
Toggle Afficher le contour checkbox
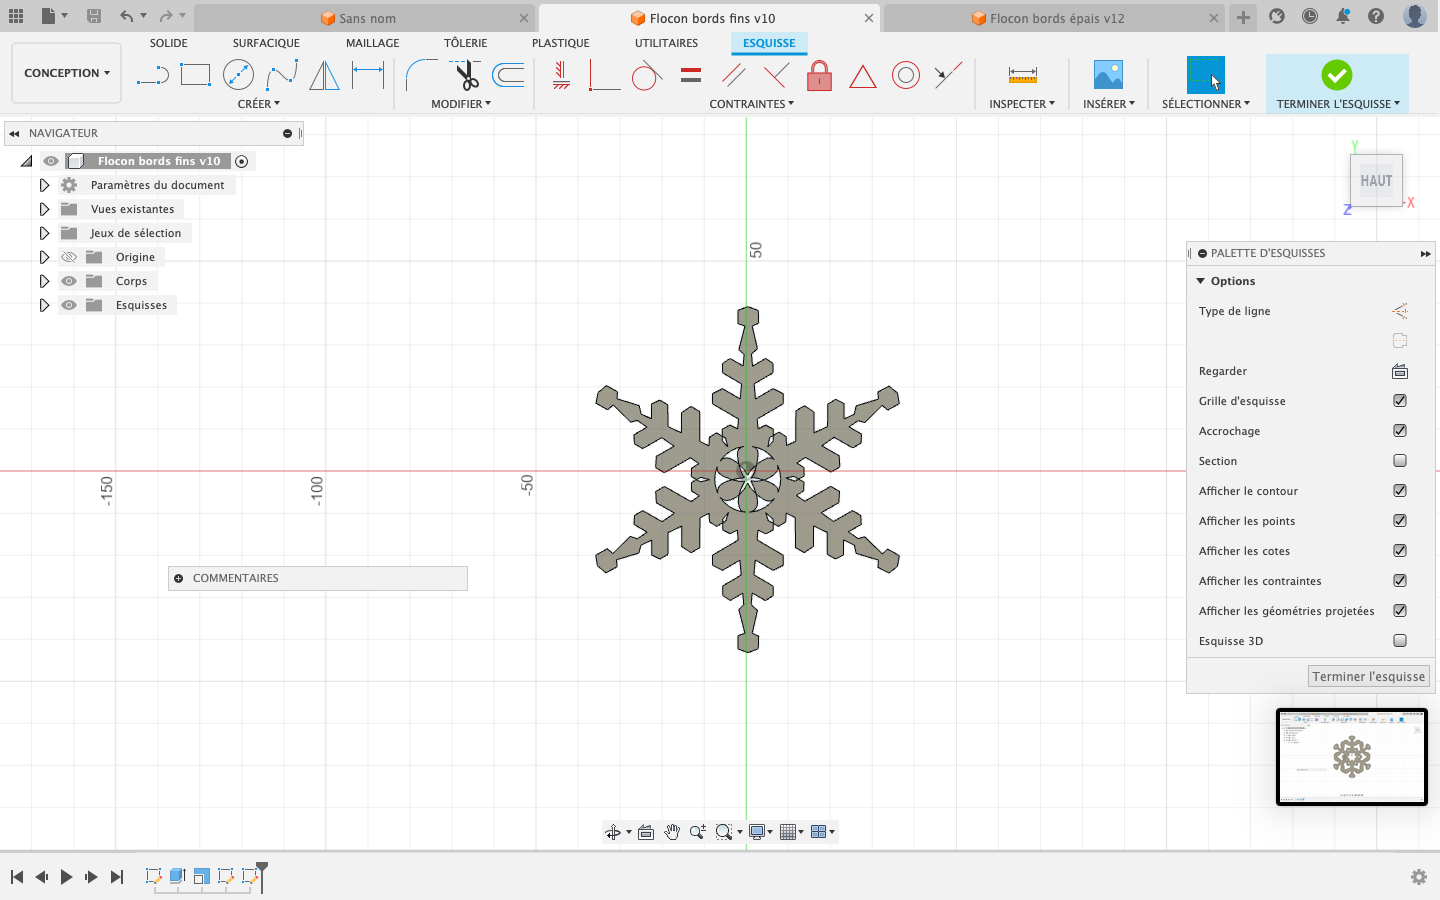[x=1400, y=491]
